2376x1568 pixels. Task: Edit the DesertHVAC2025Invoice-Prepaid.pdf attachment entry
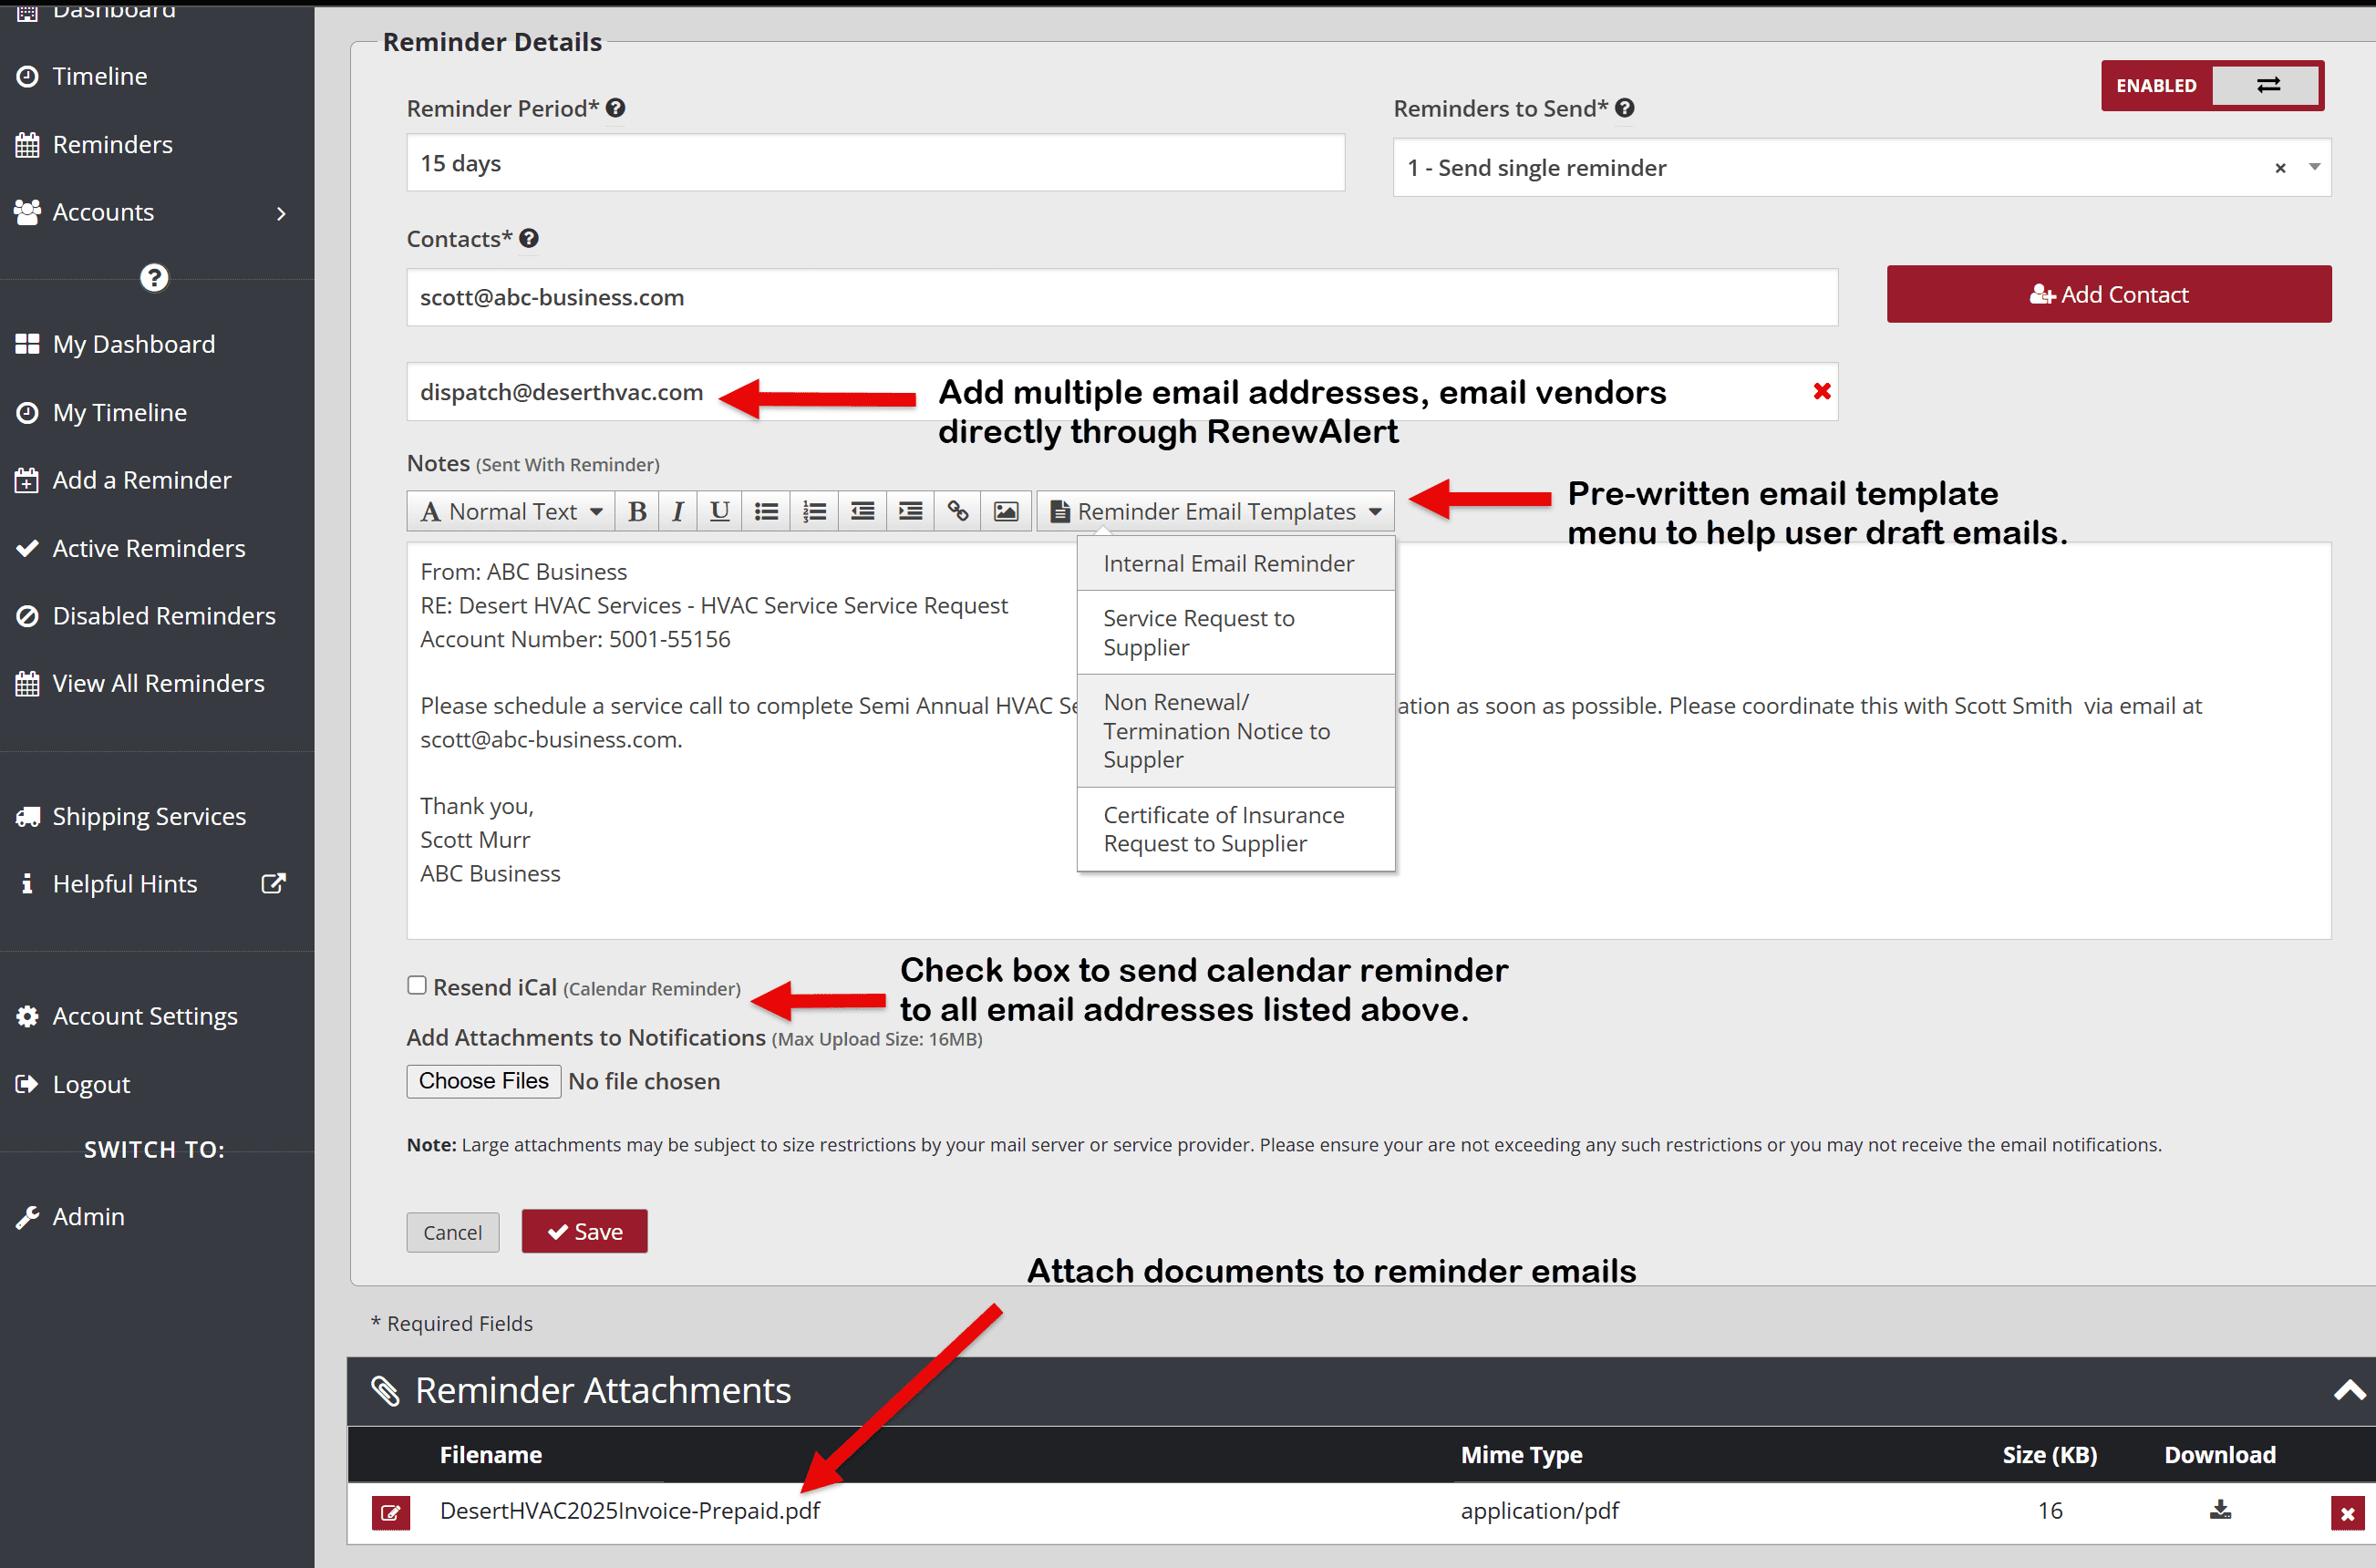391,1512
